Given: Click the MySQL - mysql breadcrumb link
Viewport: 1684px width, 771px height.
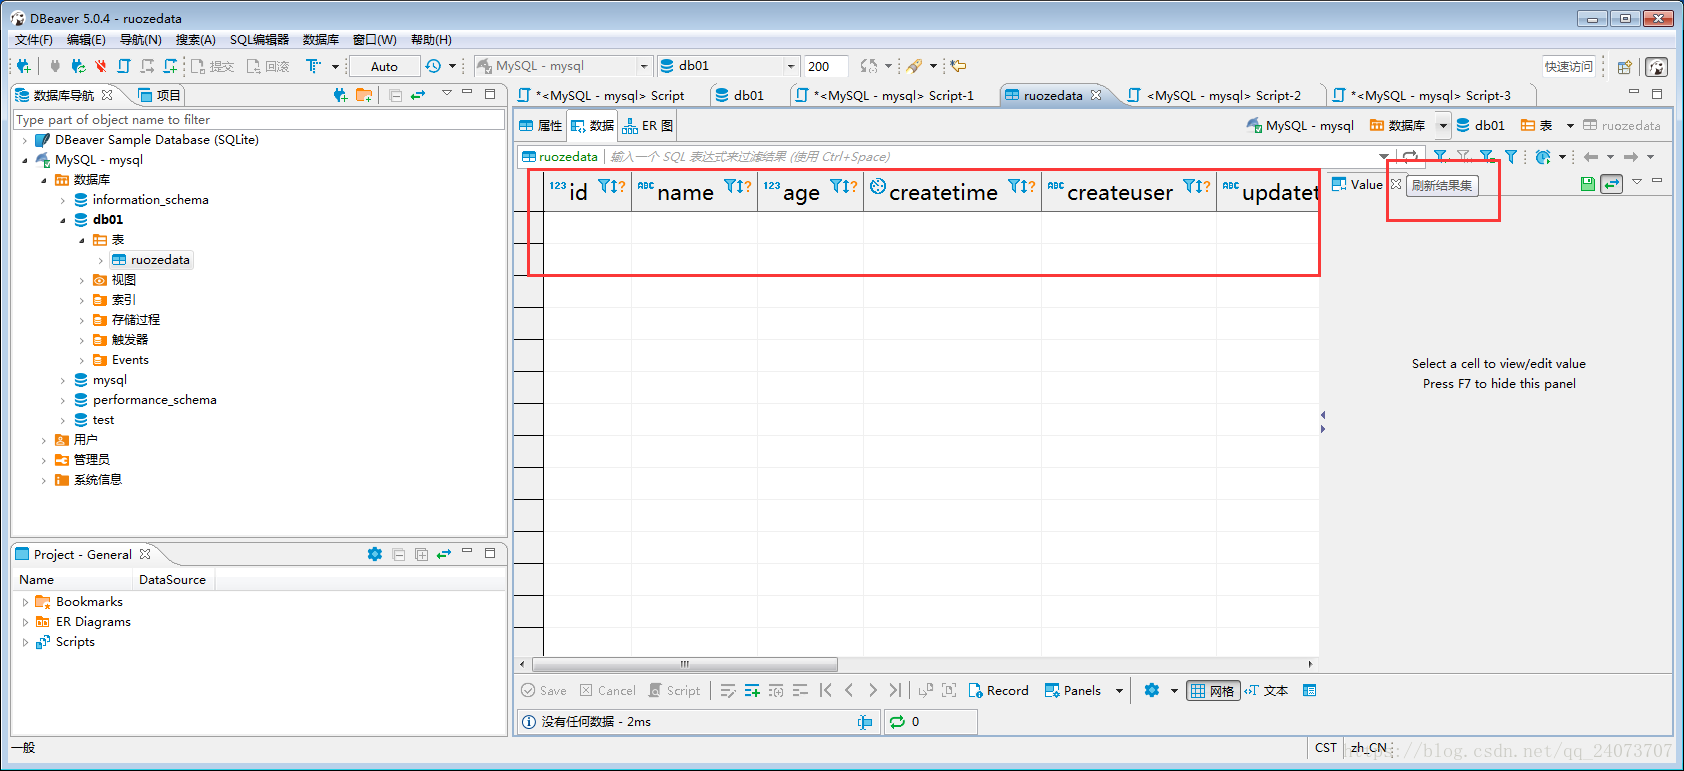Looking at the screenshot, I should tap(1300, 126).
